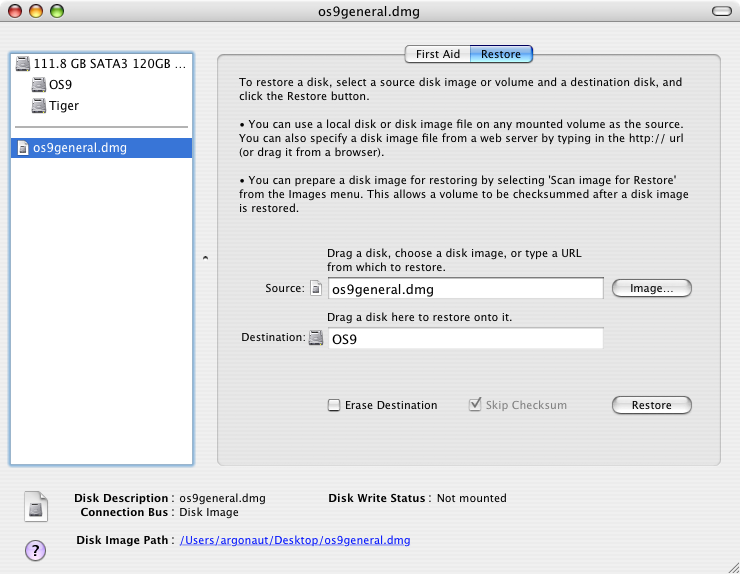Select the OS9 volume in disk list

101,84
